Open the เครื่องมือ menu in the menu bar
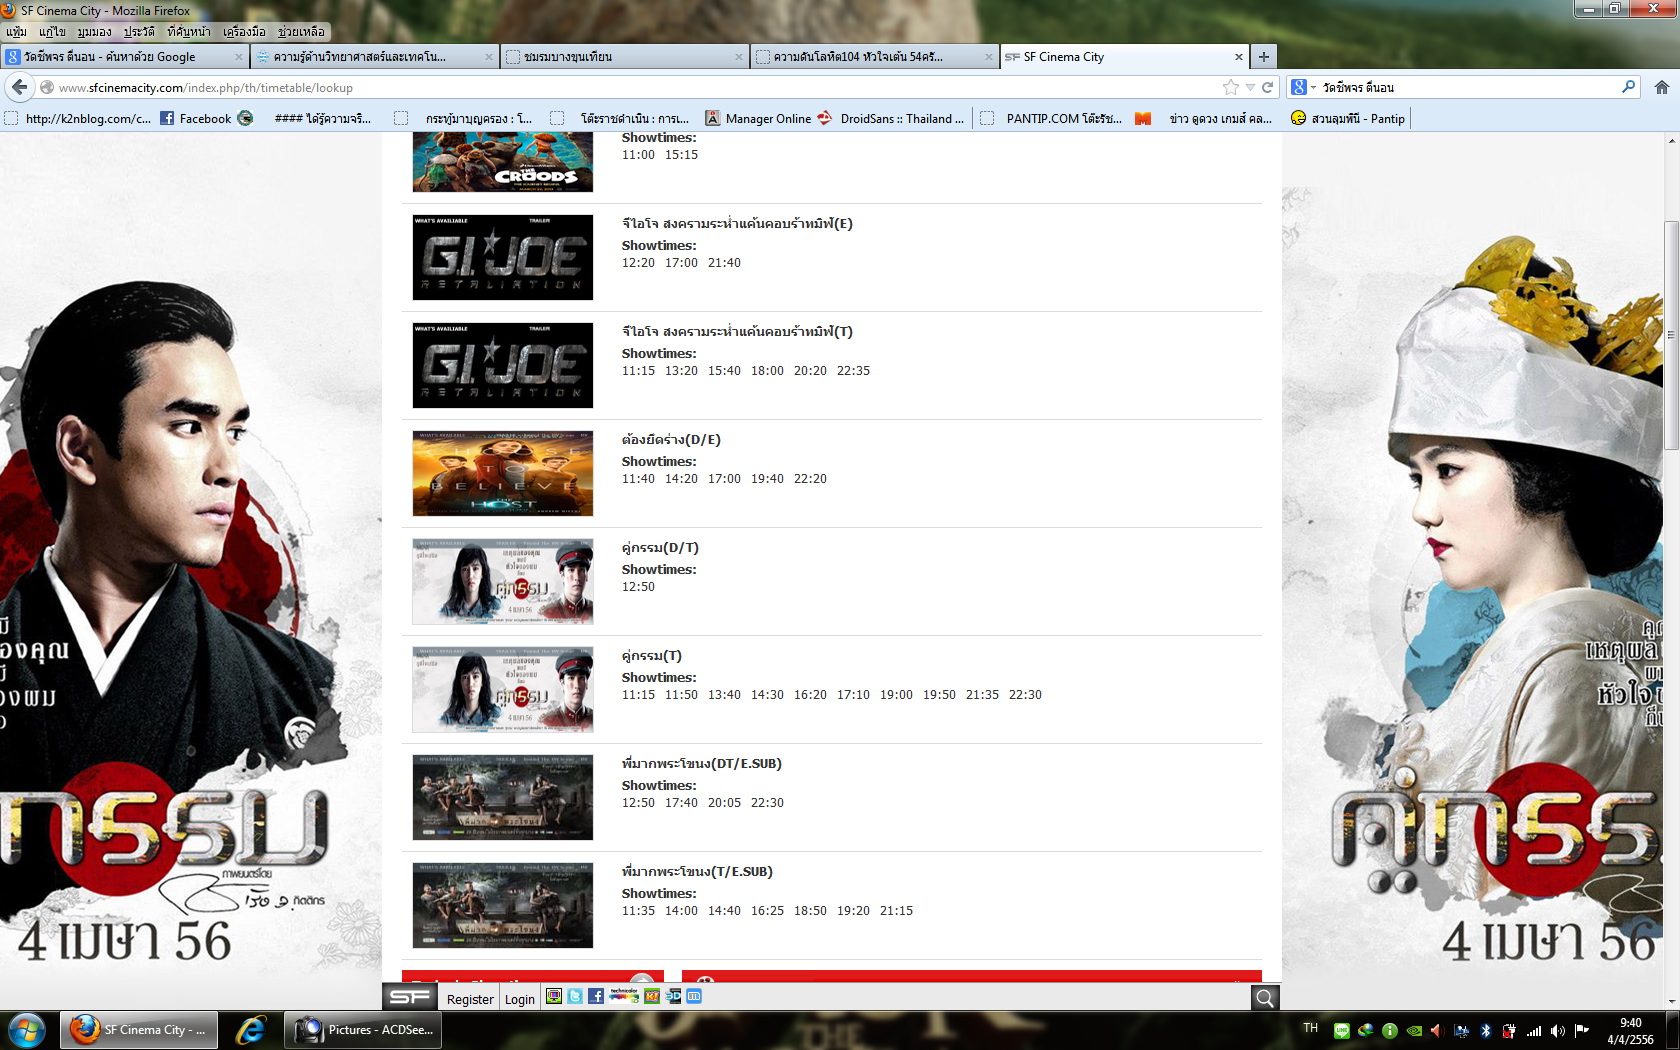Image resolution: width=1680 pixels, height=1050 pixels. [244, 32]
